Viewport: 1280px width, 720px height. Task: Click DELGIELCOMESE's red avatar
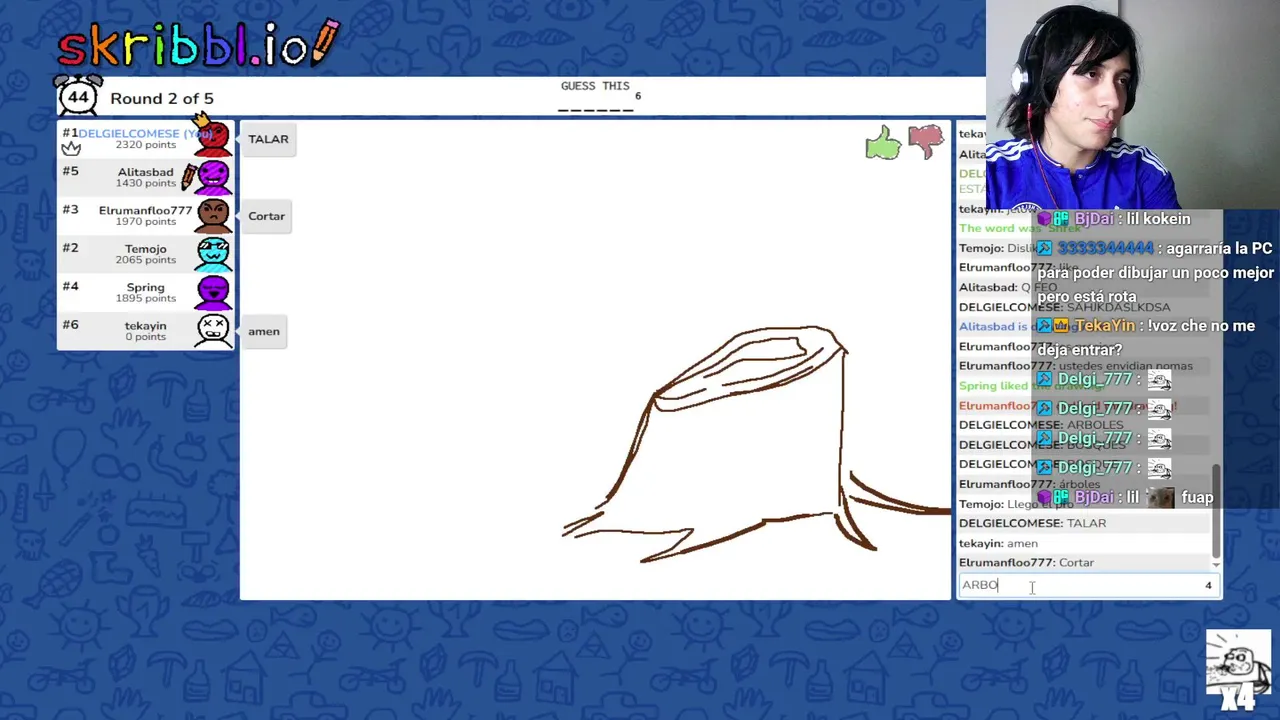click(213, 139)
